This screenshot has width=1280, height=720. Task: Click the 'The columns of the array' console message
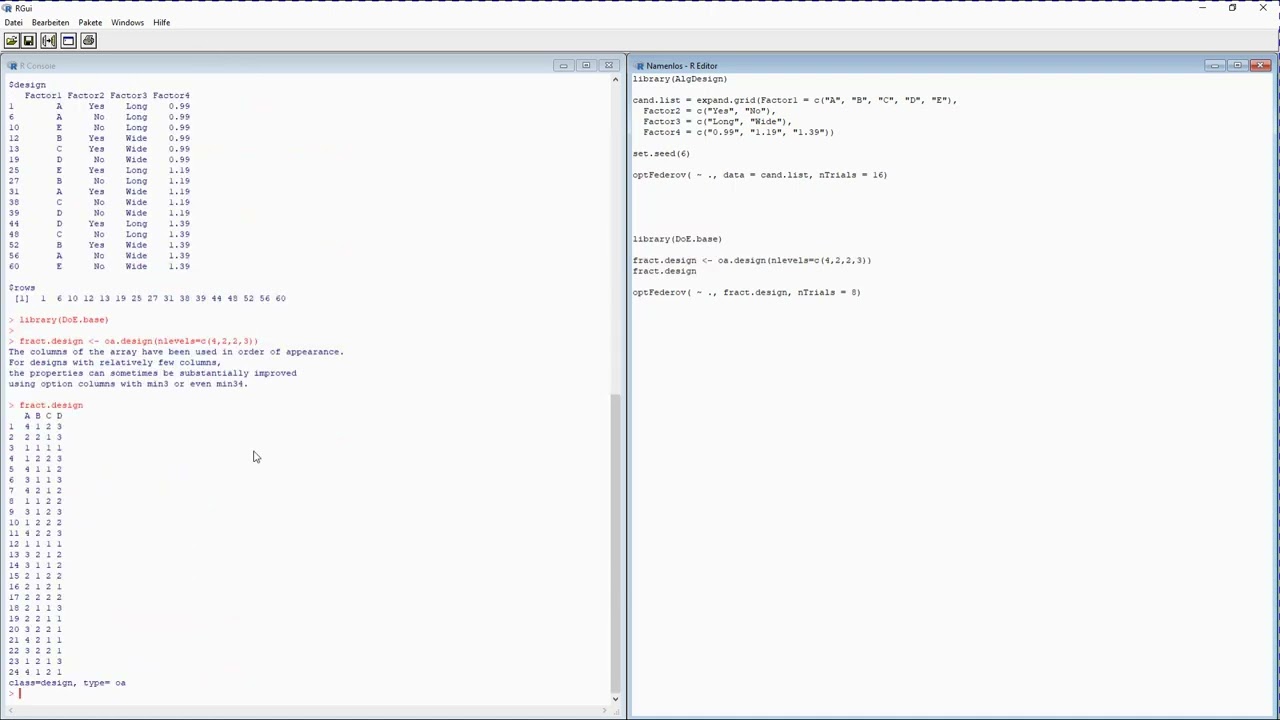click(x=176, y=352)
